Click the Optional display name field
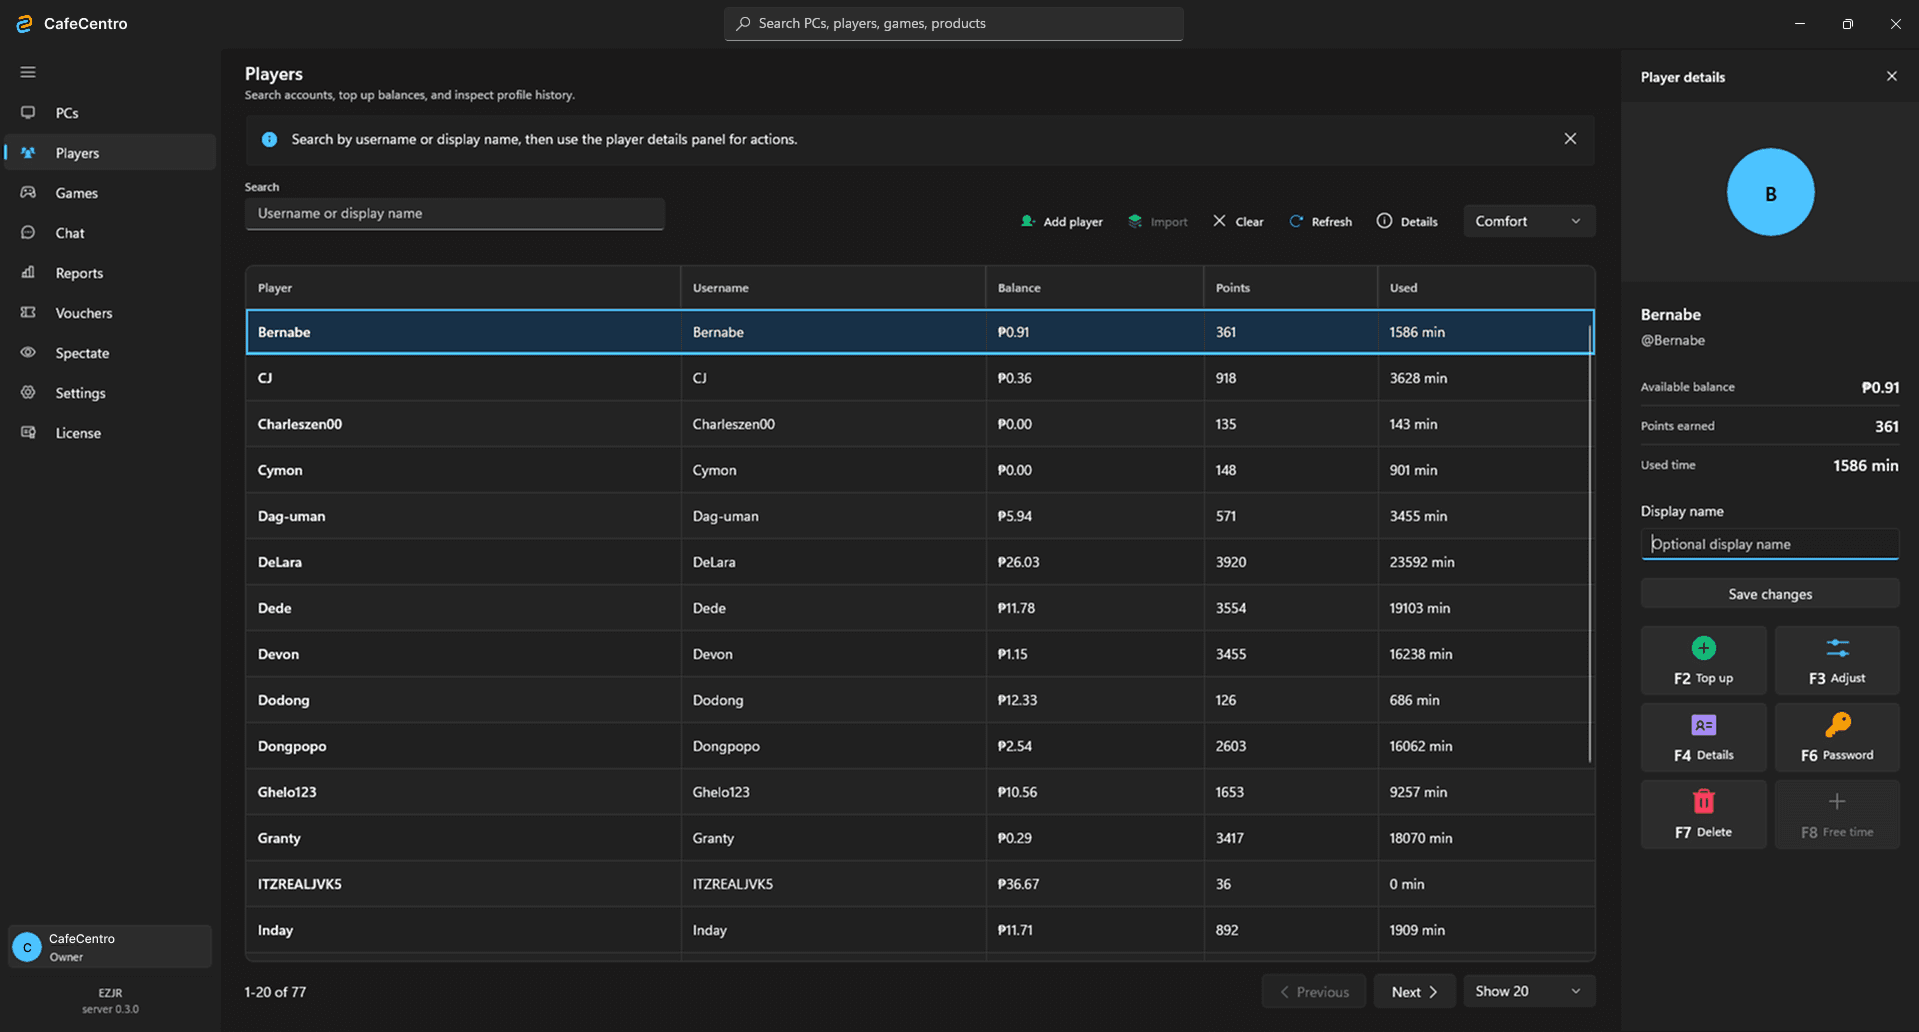This screenshot has height=1032, width=1919. pyautogui.click(x=1769, y=544)
